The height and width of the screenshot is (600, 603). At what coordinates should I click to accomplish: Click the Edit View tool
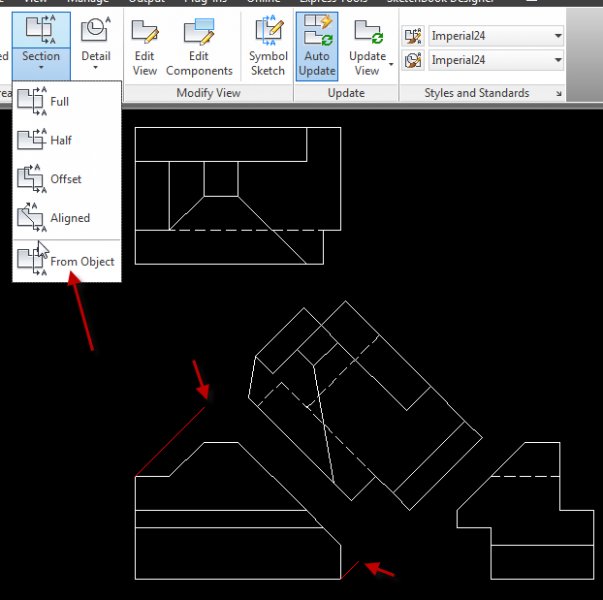click(145, 47)
